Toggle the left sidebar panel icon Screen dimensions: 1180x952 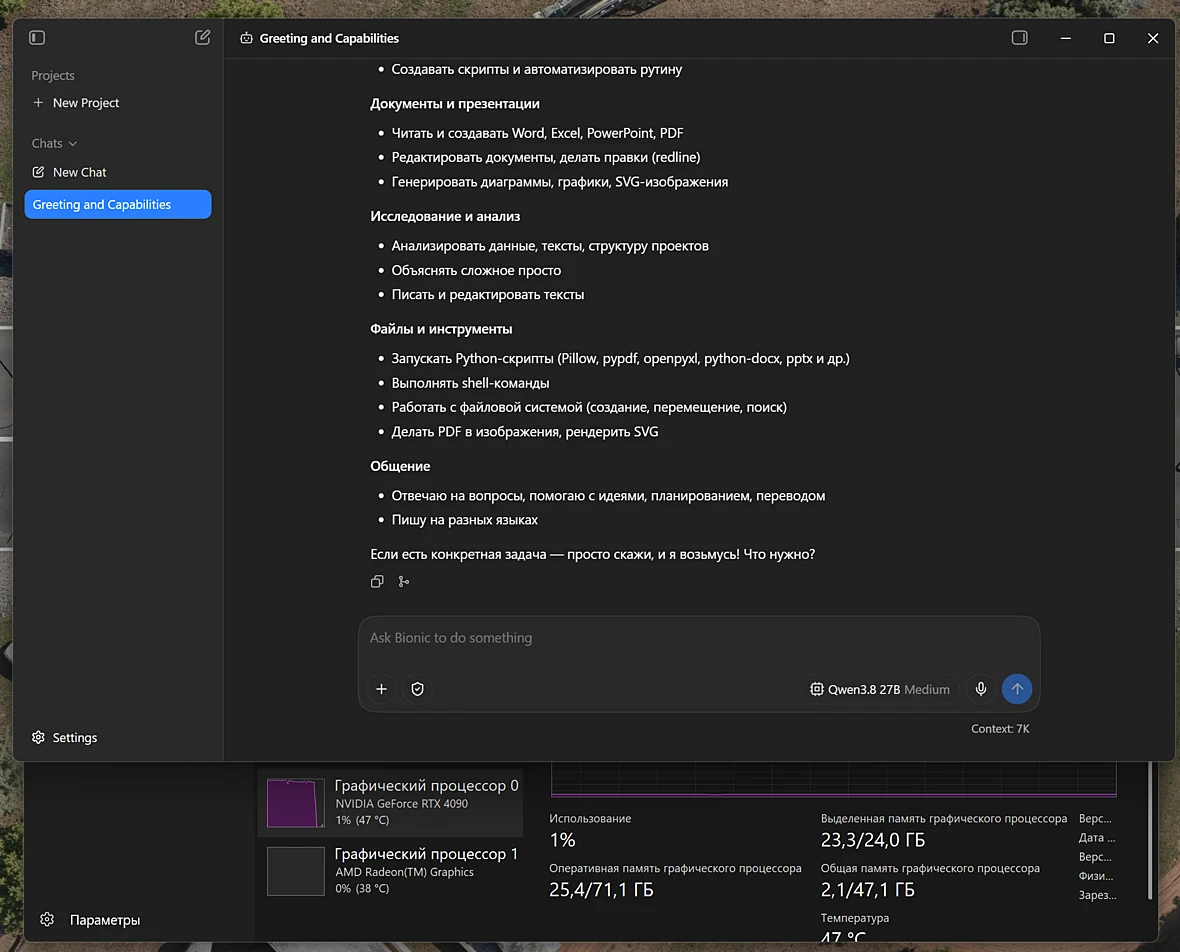[37, 38]
